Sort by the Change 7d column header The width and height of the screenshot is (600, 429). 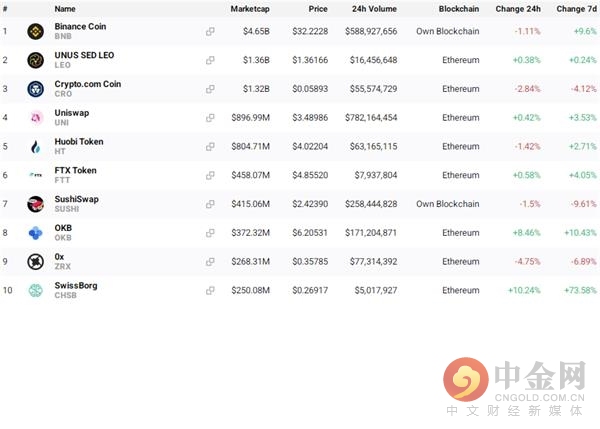[x=577, y=9]
